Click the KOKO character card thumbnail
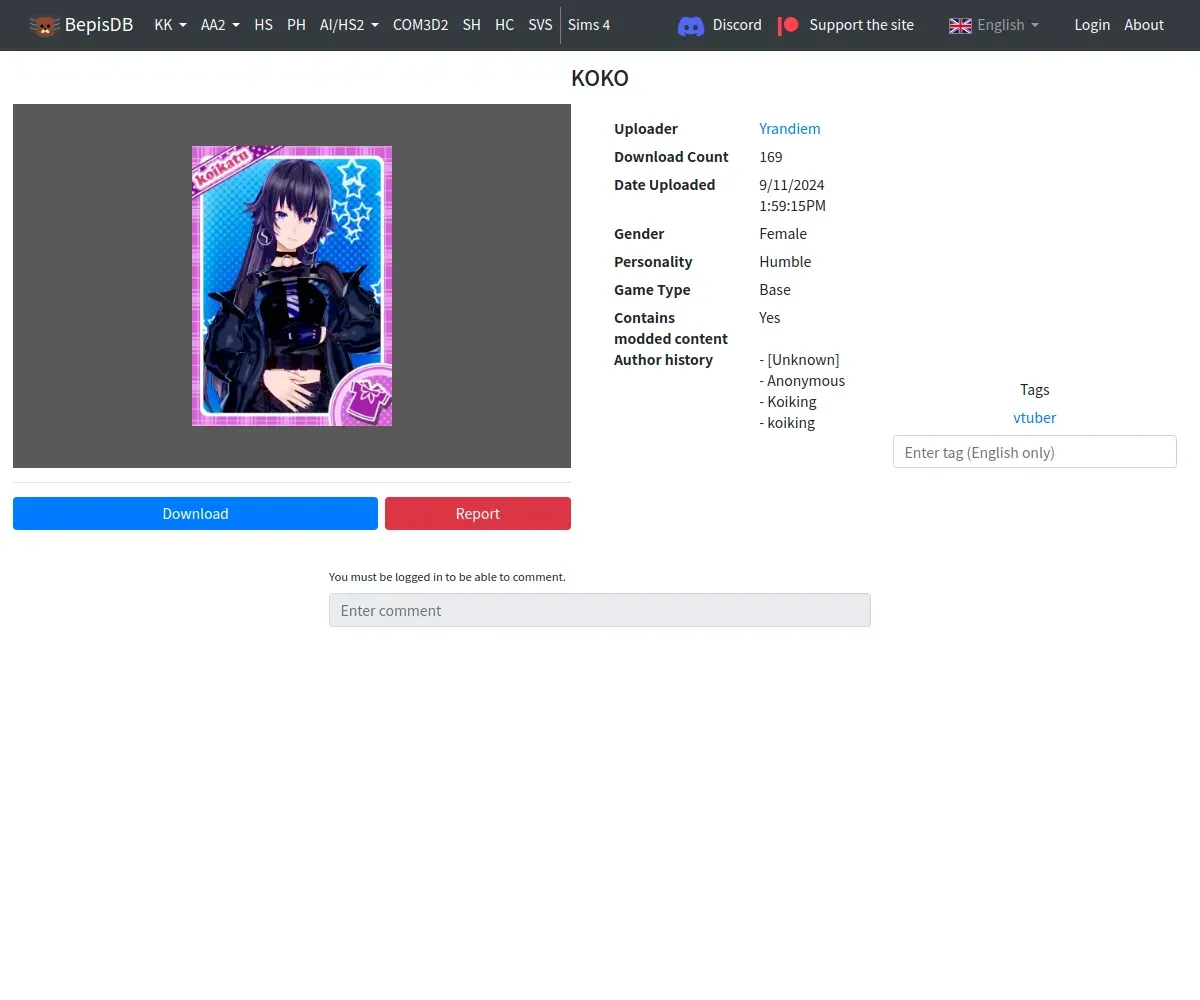This screenshot has width=1200, height=1000. click(x=292, y=286)
